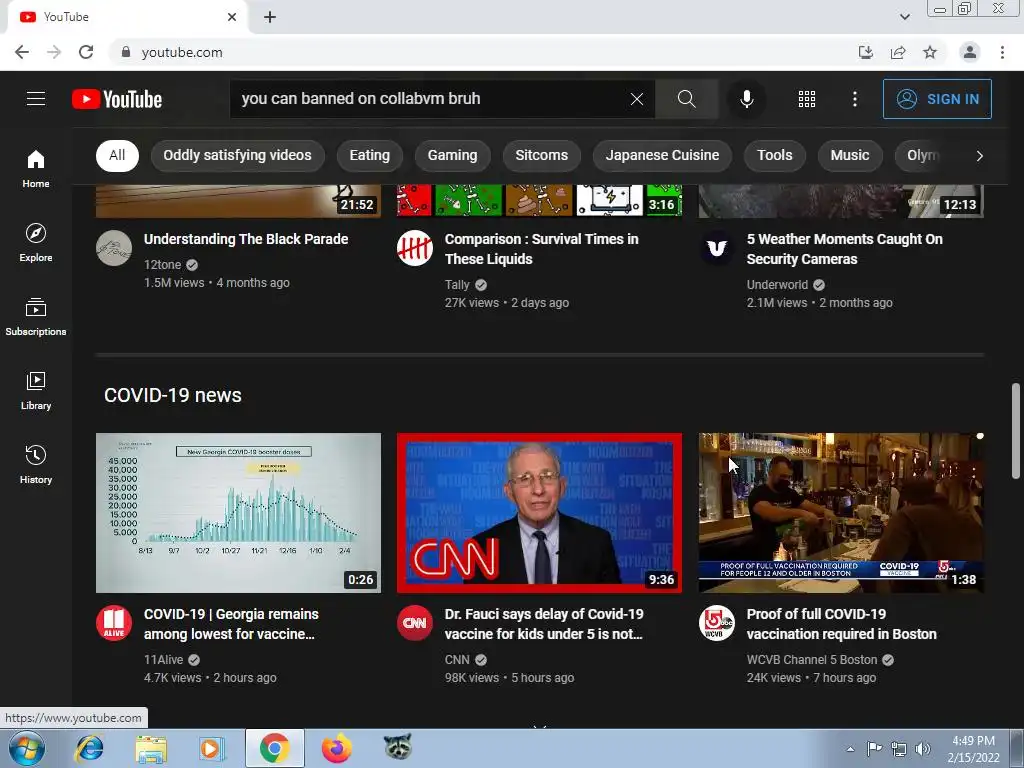Open Subscriptions in the sidebar
The image size is (1024, 768).
tap(36, 317)
